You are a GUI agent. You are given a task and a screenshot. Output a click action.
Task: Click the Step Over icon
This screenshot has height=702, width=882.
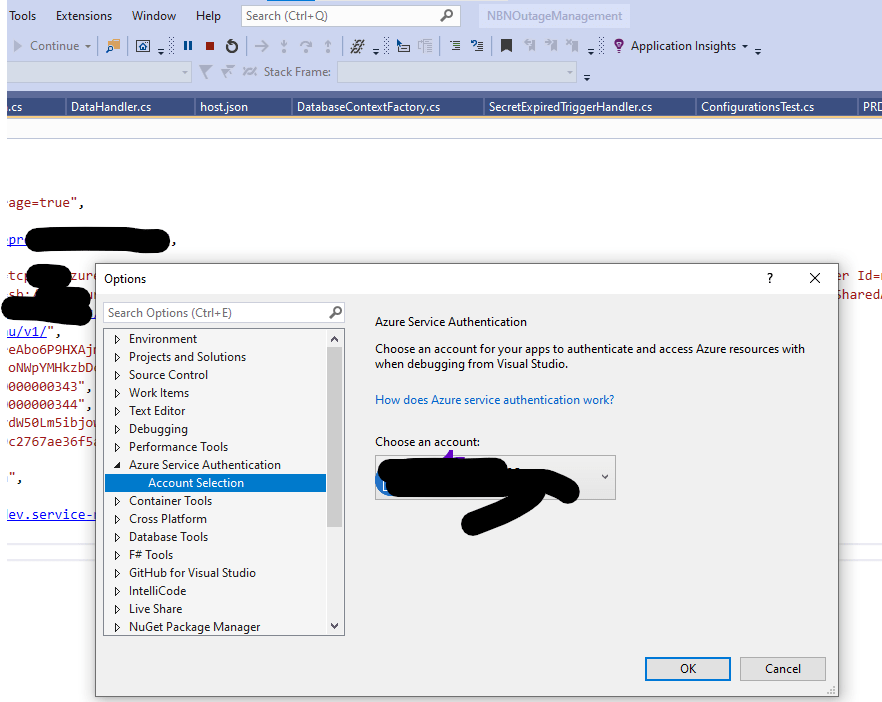click(x=306, y=46)
